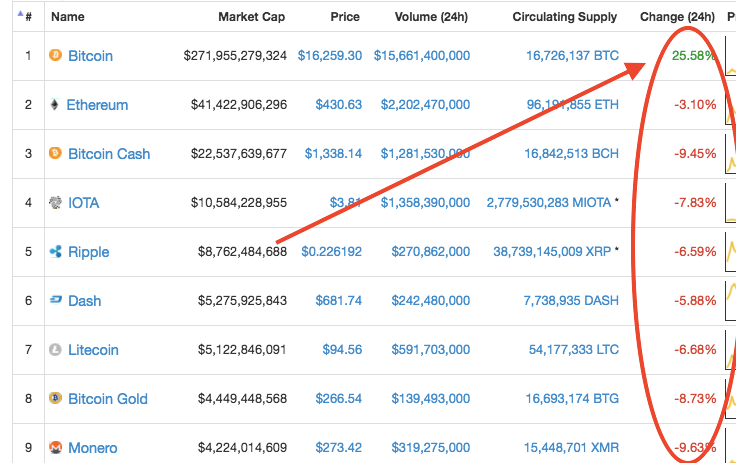Sort table by Circulating Supply column

pyautogui.click(x=565, y=17)
